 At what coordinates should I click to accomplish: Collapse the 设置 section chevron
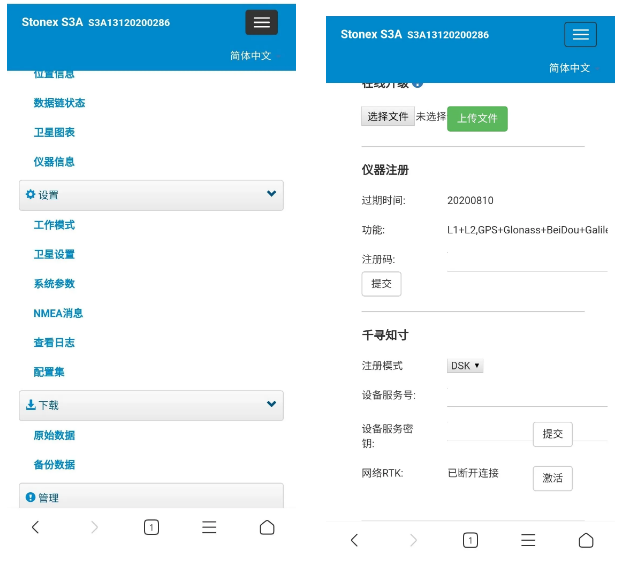(x=271, y=194)
